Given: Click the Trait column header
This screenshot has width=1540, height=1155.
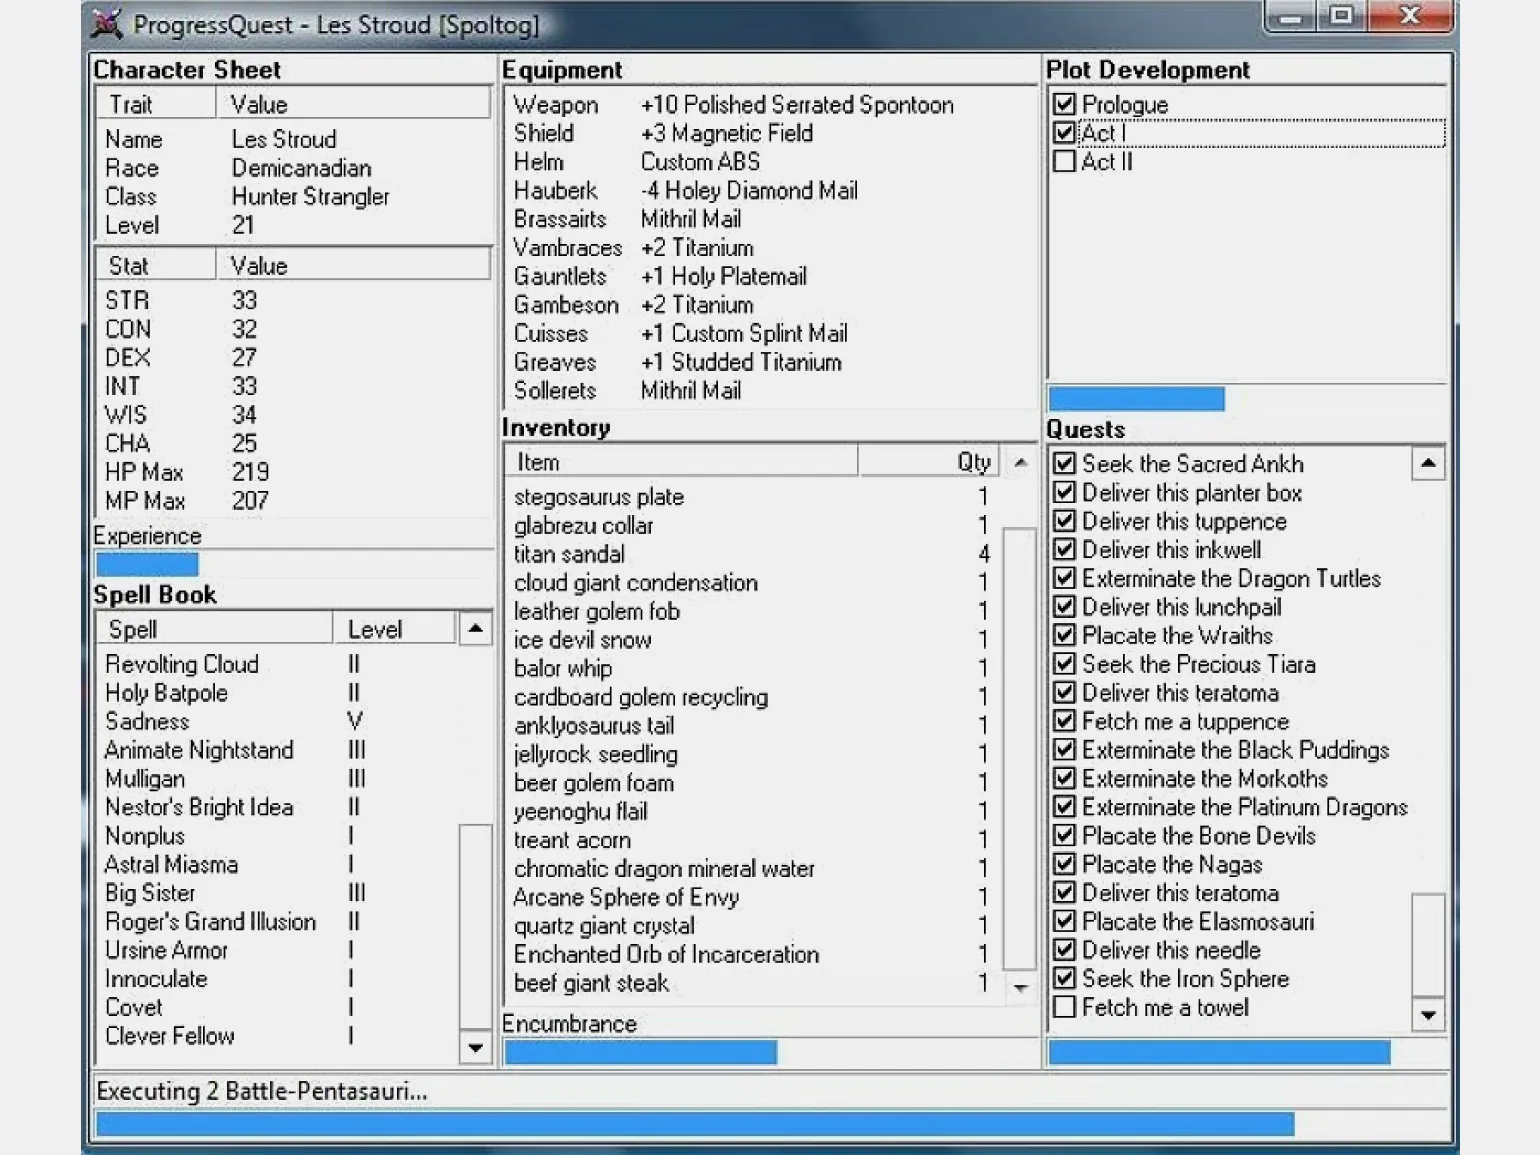Looking at the screenshot, I should (x=155, y=104).
